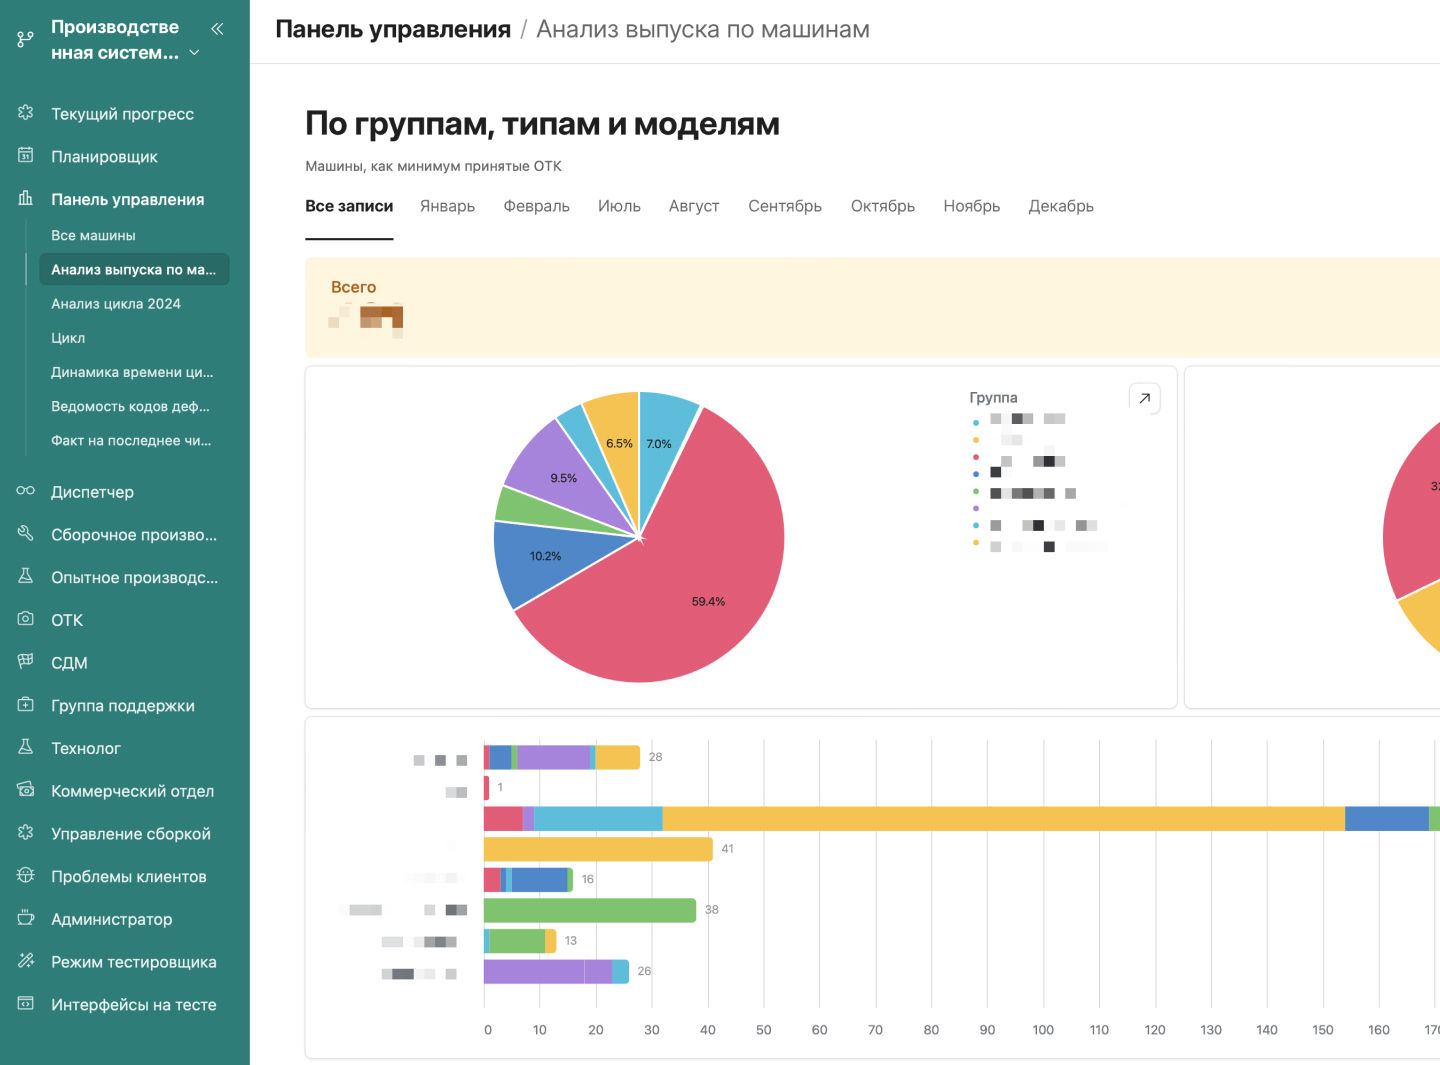Select Анализ выпуска по машинам item
Image resolution: width=1440 pixels, height=1065 pixels.
coord(134,270)
